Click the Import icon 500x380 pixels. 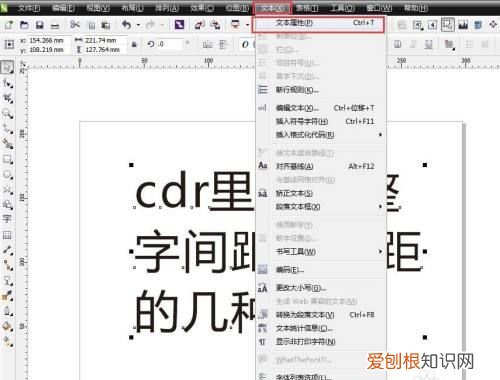point(199,25)
